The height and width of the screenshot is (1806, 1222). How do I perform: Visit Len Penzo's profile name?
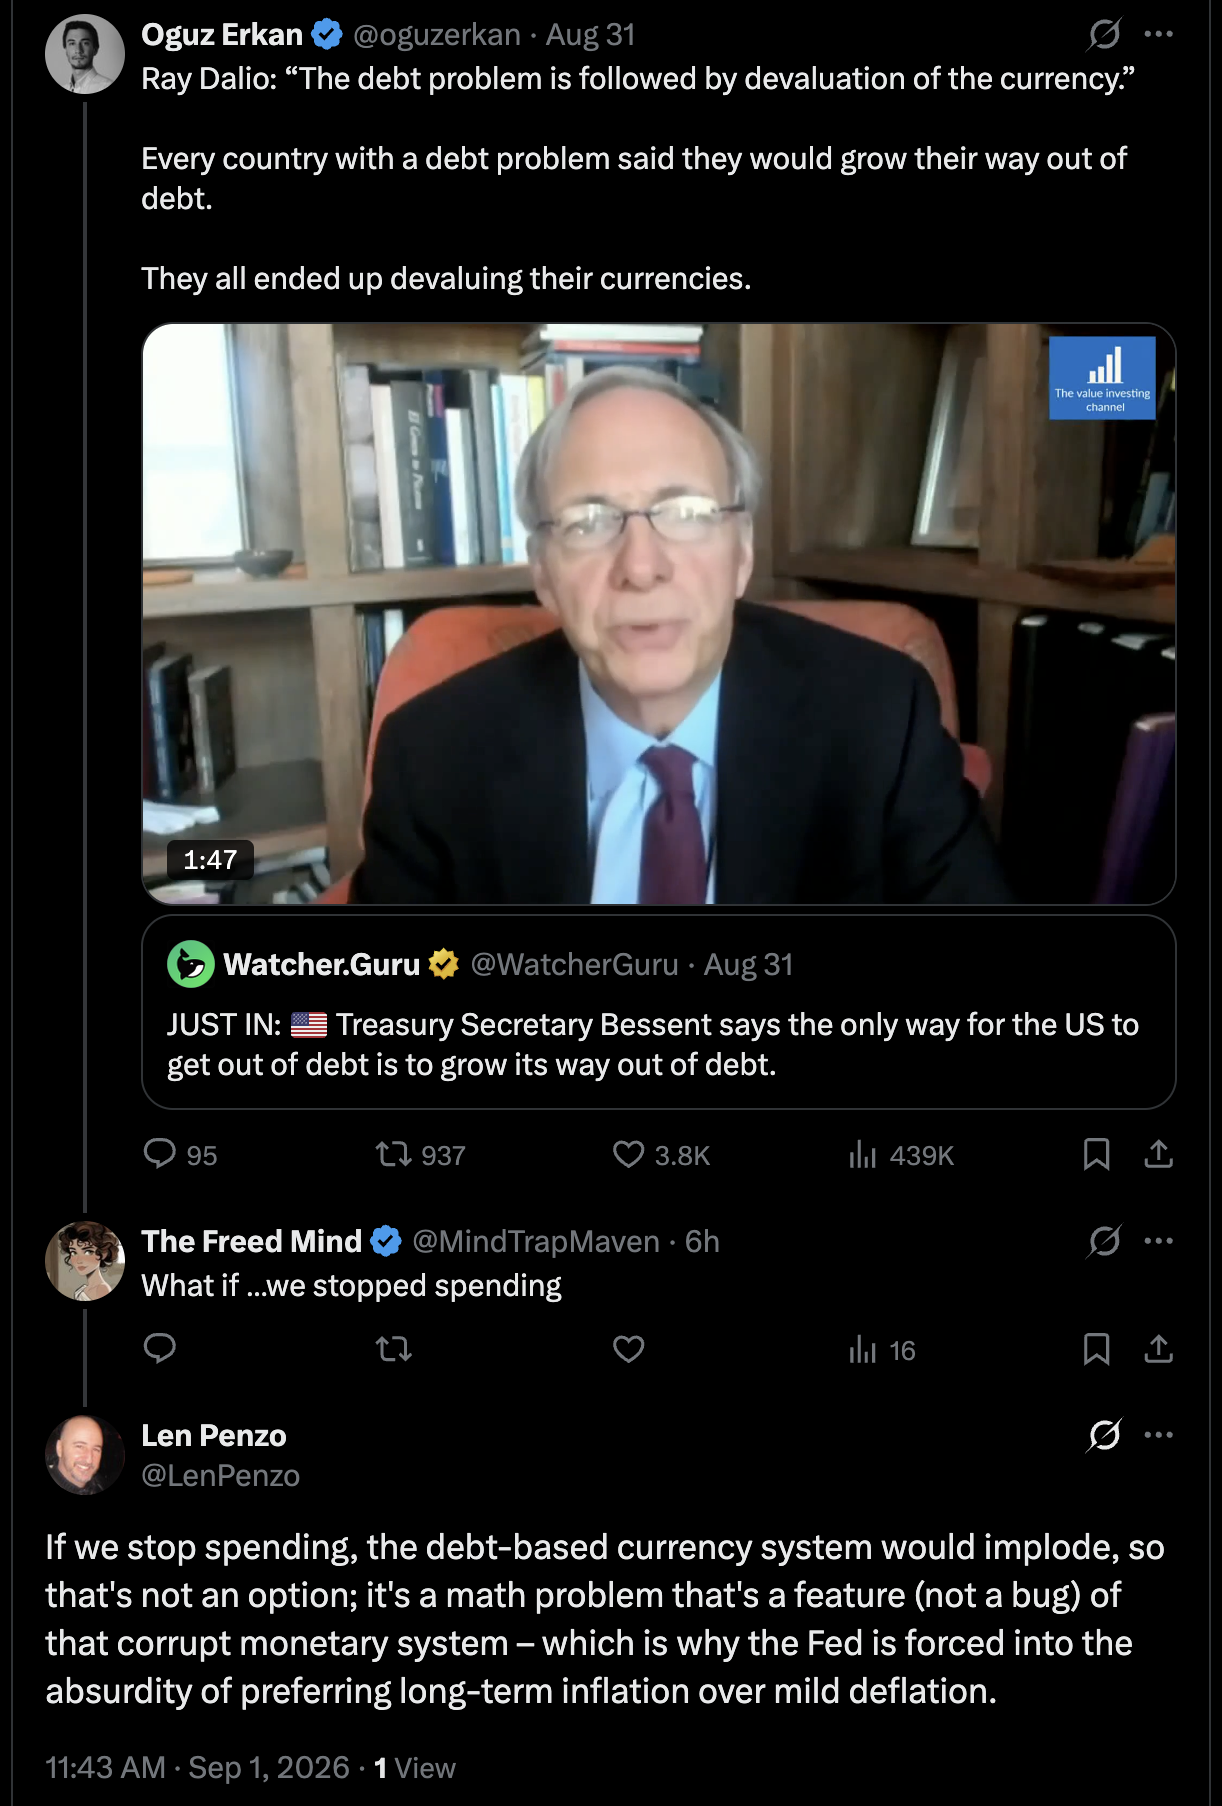[214, 1436]
